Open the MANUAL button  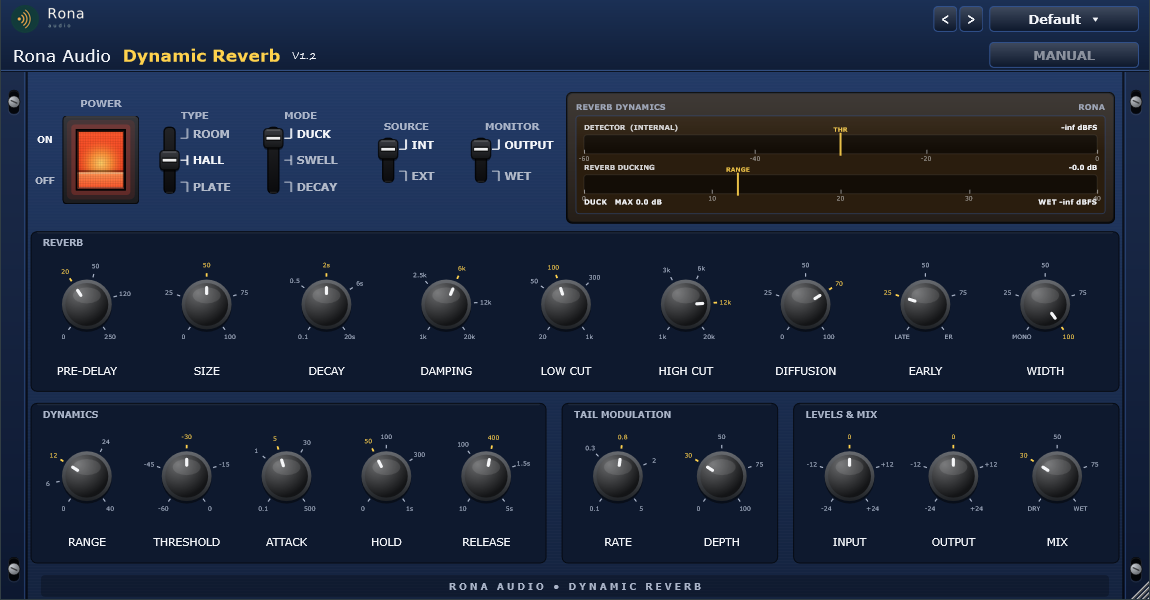pyautogui.click(x=1063, y=55)
